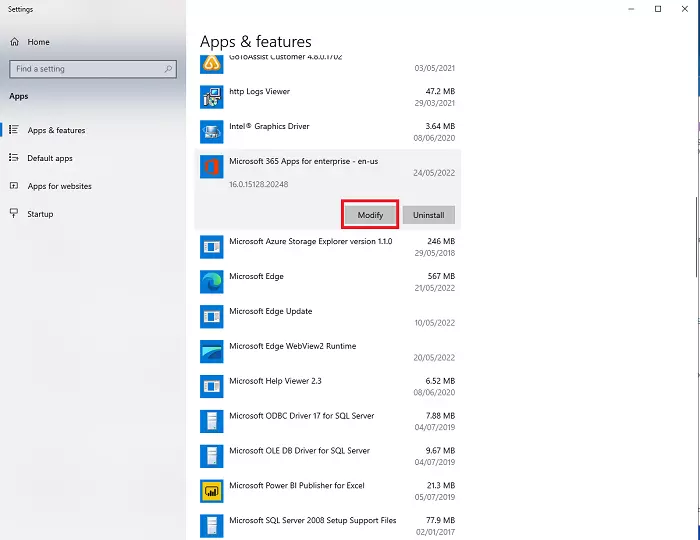Image resolution: width=700 pixels, height=540 pixels.
Task: Click the Apps for websites sidebar icon
Action: 14,186
